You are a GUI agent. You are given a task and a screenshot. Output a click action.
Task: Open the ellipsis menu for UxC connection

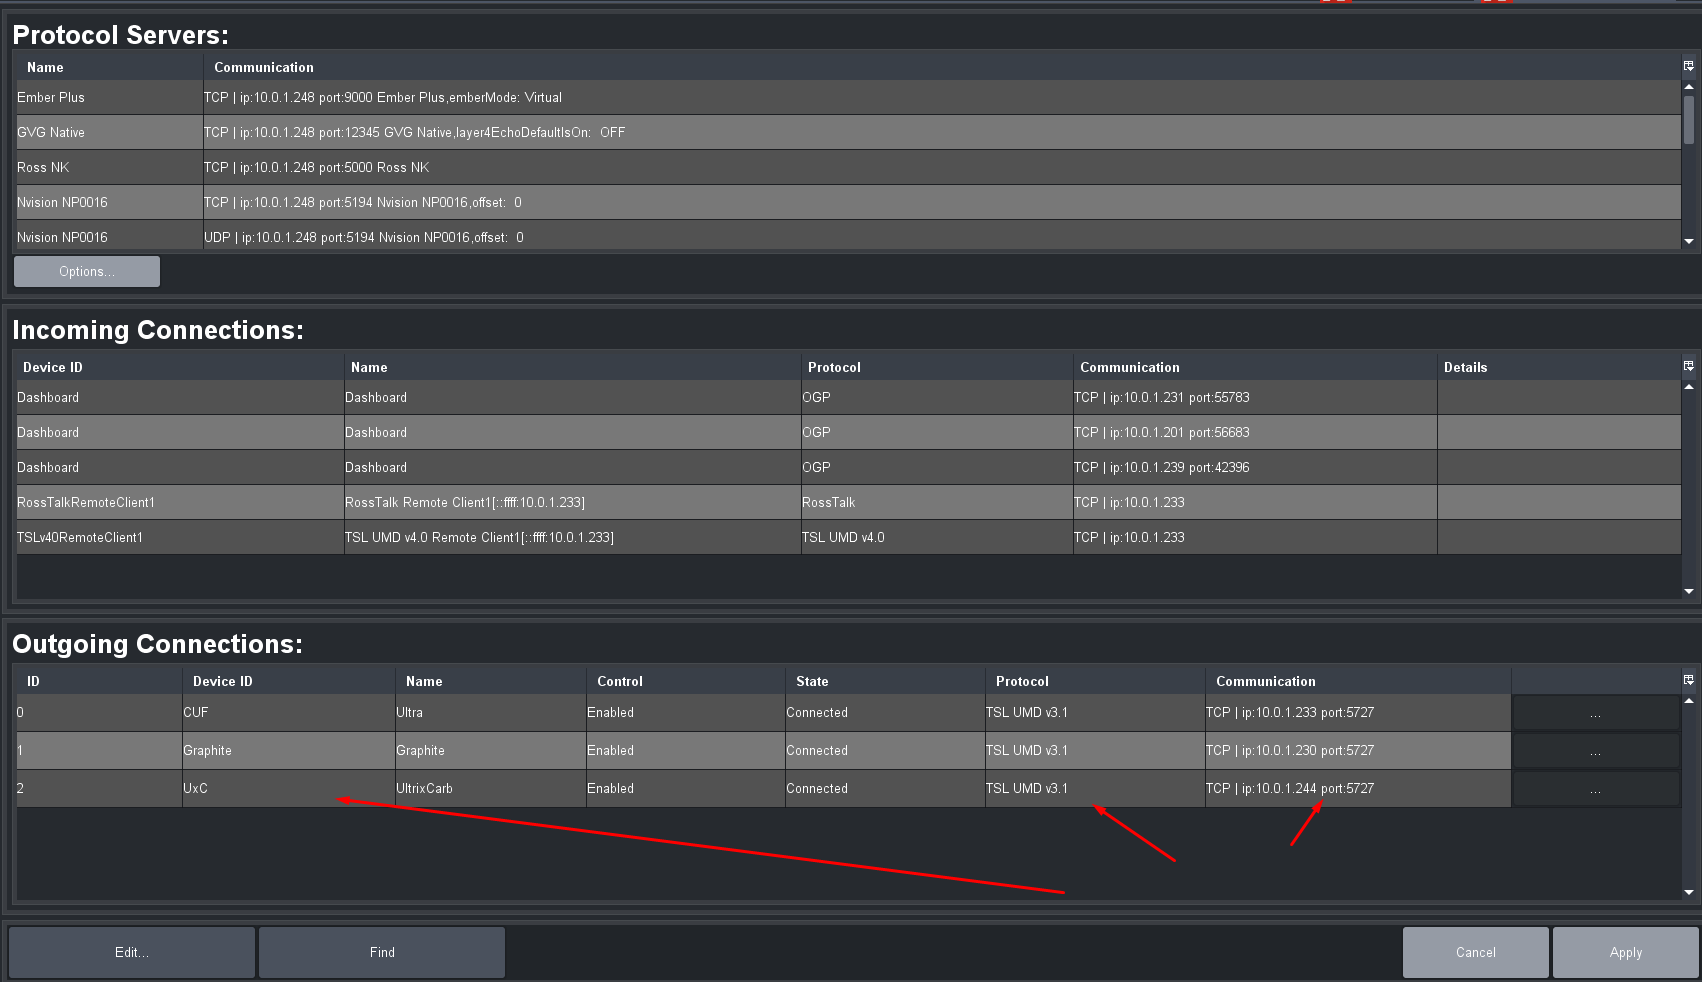(x=1595, y=789)
